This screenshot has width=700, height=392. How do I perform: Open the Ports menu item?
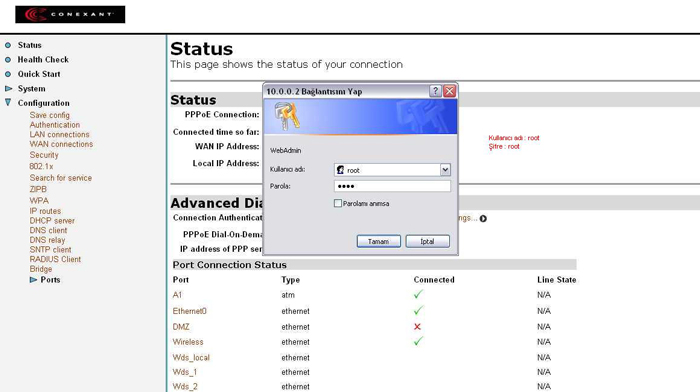tap(50, 280)
